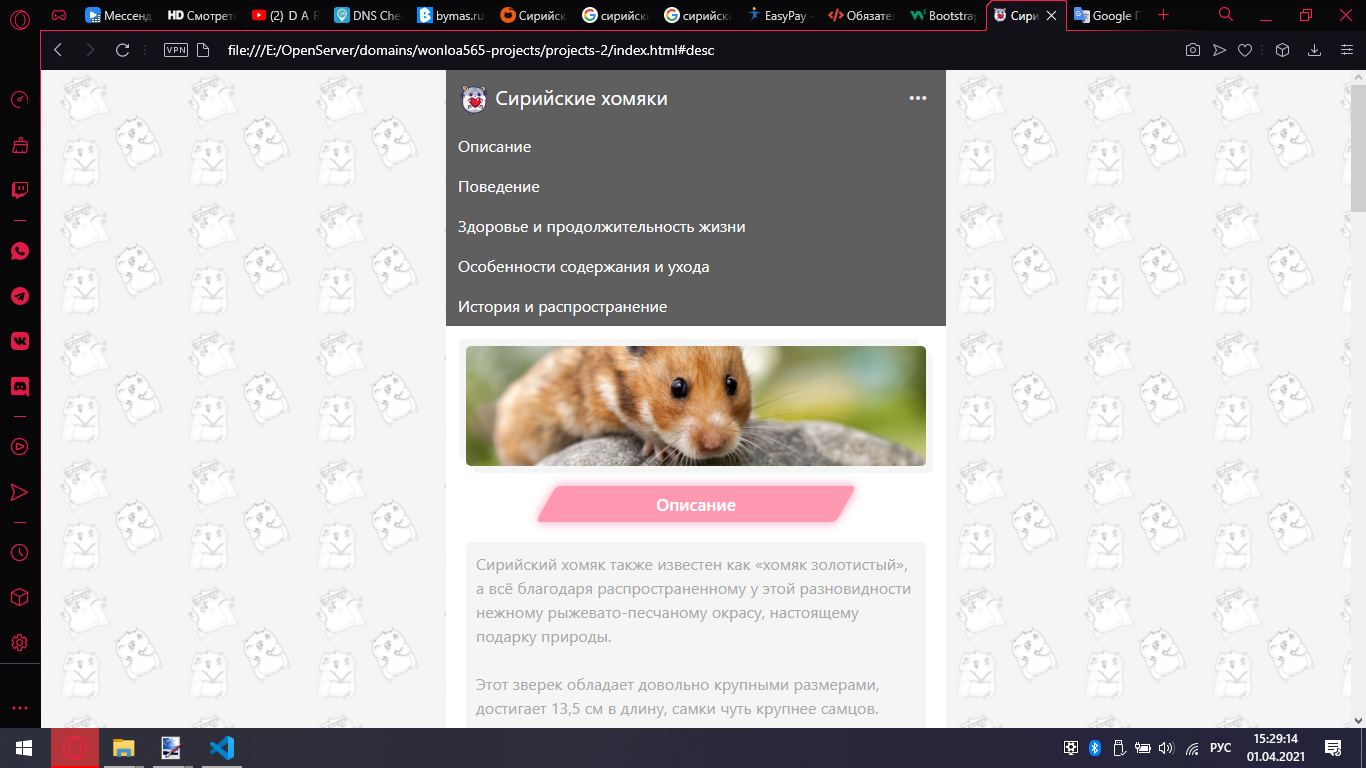Open the VK messenger sidebar icon
Screen dimensions: 1366x768
click(x=20, y=341)
